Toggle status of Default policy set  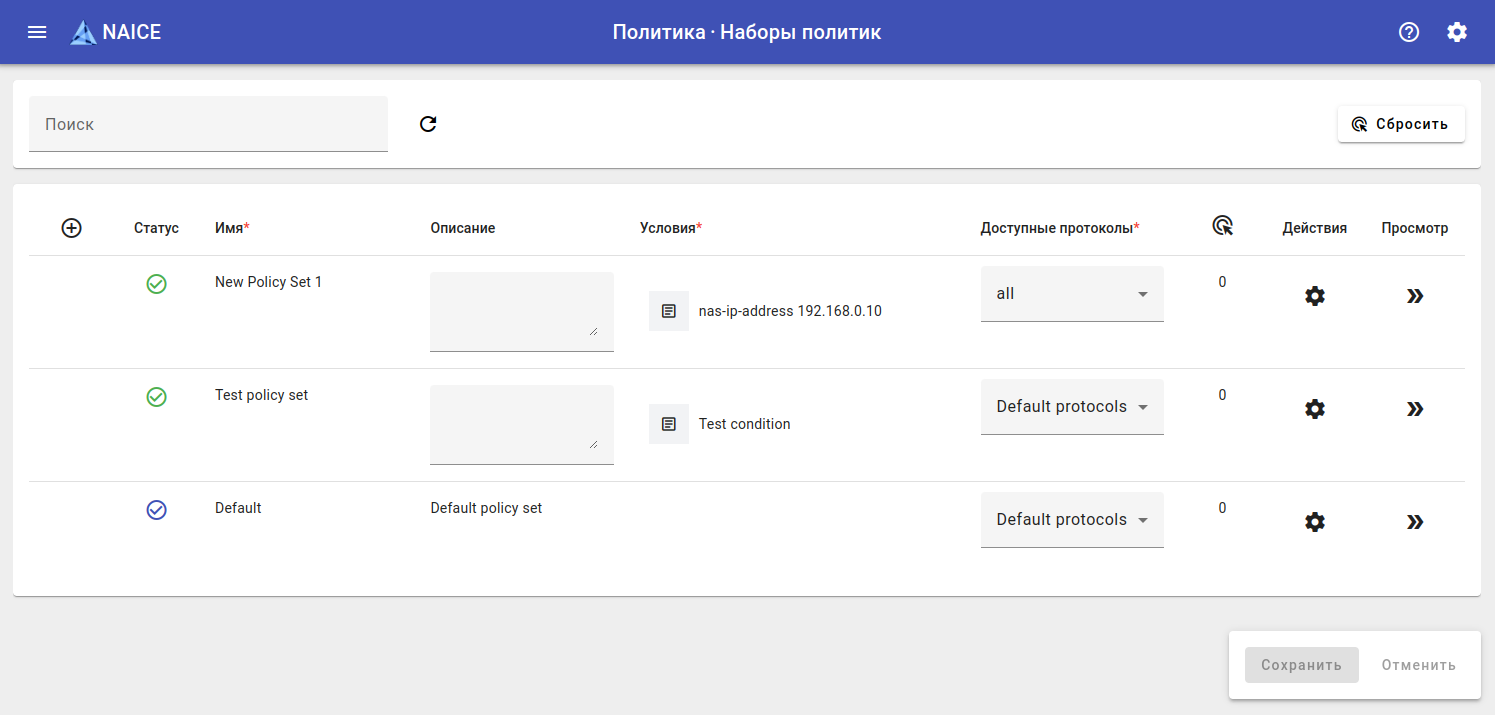point(156,510)
